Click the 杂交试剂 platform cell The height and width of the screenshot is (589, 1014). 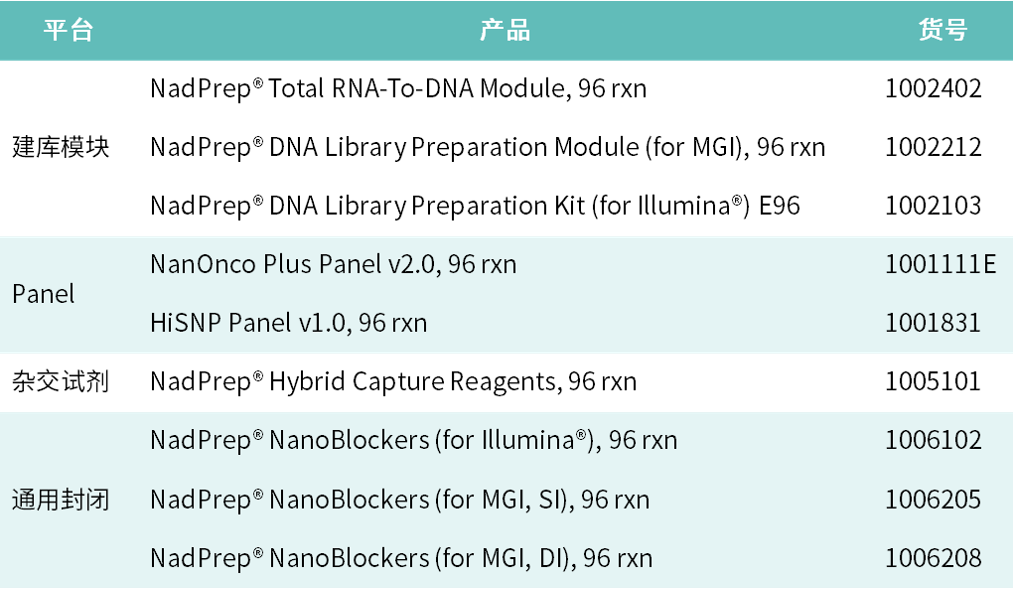point(61,382)
